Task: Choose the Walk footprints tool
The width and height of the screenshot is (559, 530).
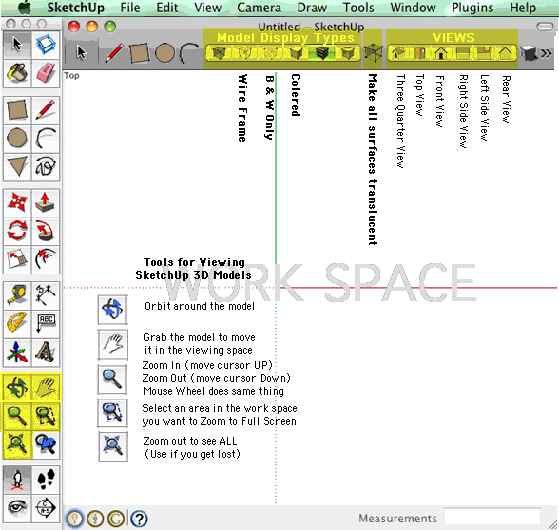Action: 45,479
